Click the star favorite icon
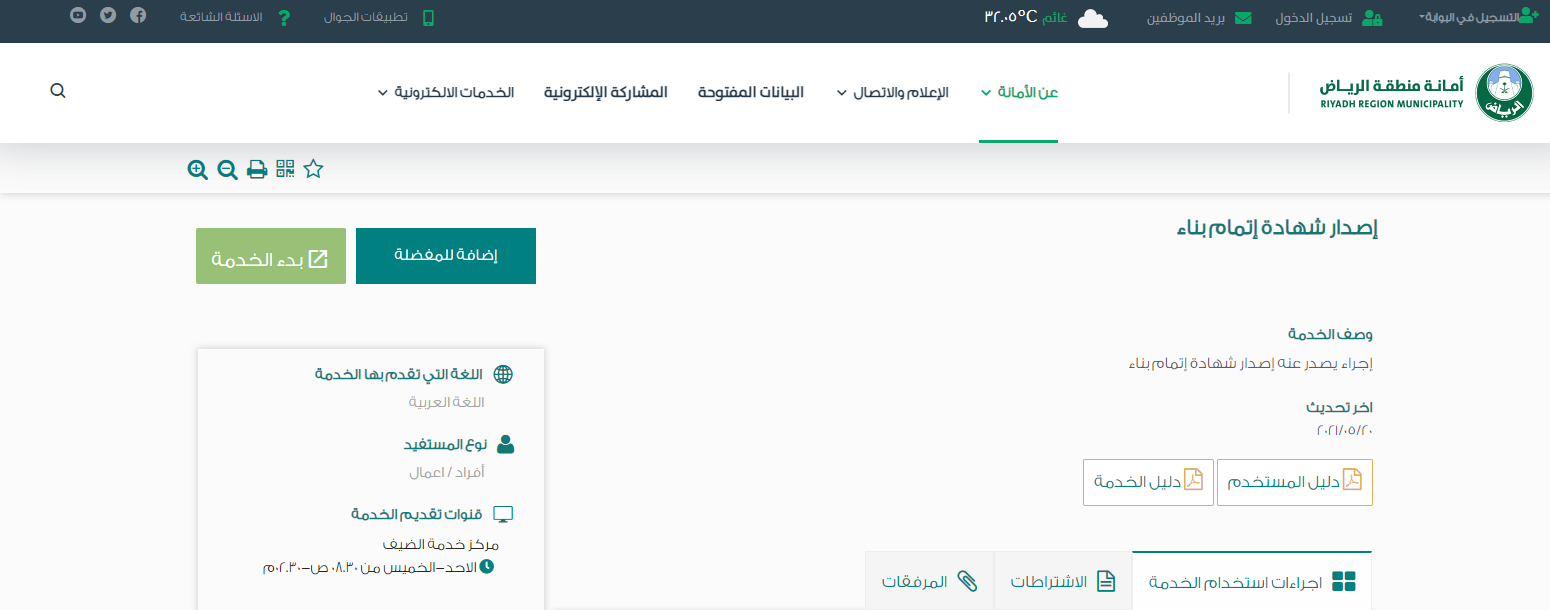1550x610 pixels. pos(314,169)
